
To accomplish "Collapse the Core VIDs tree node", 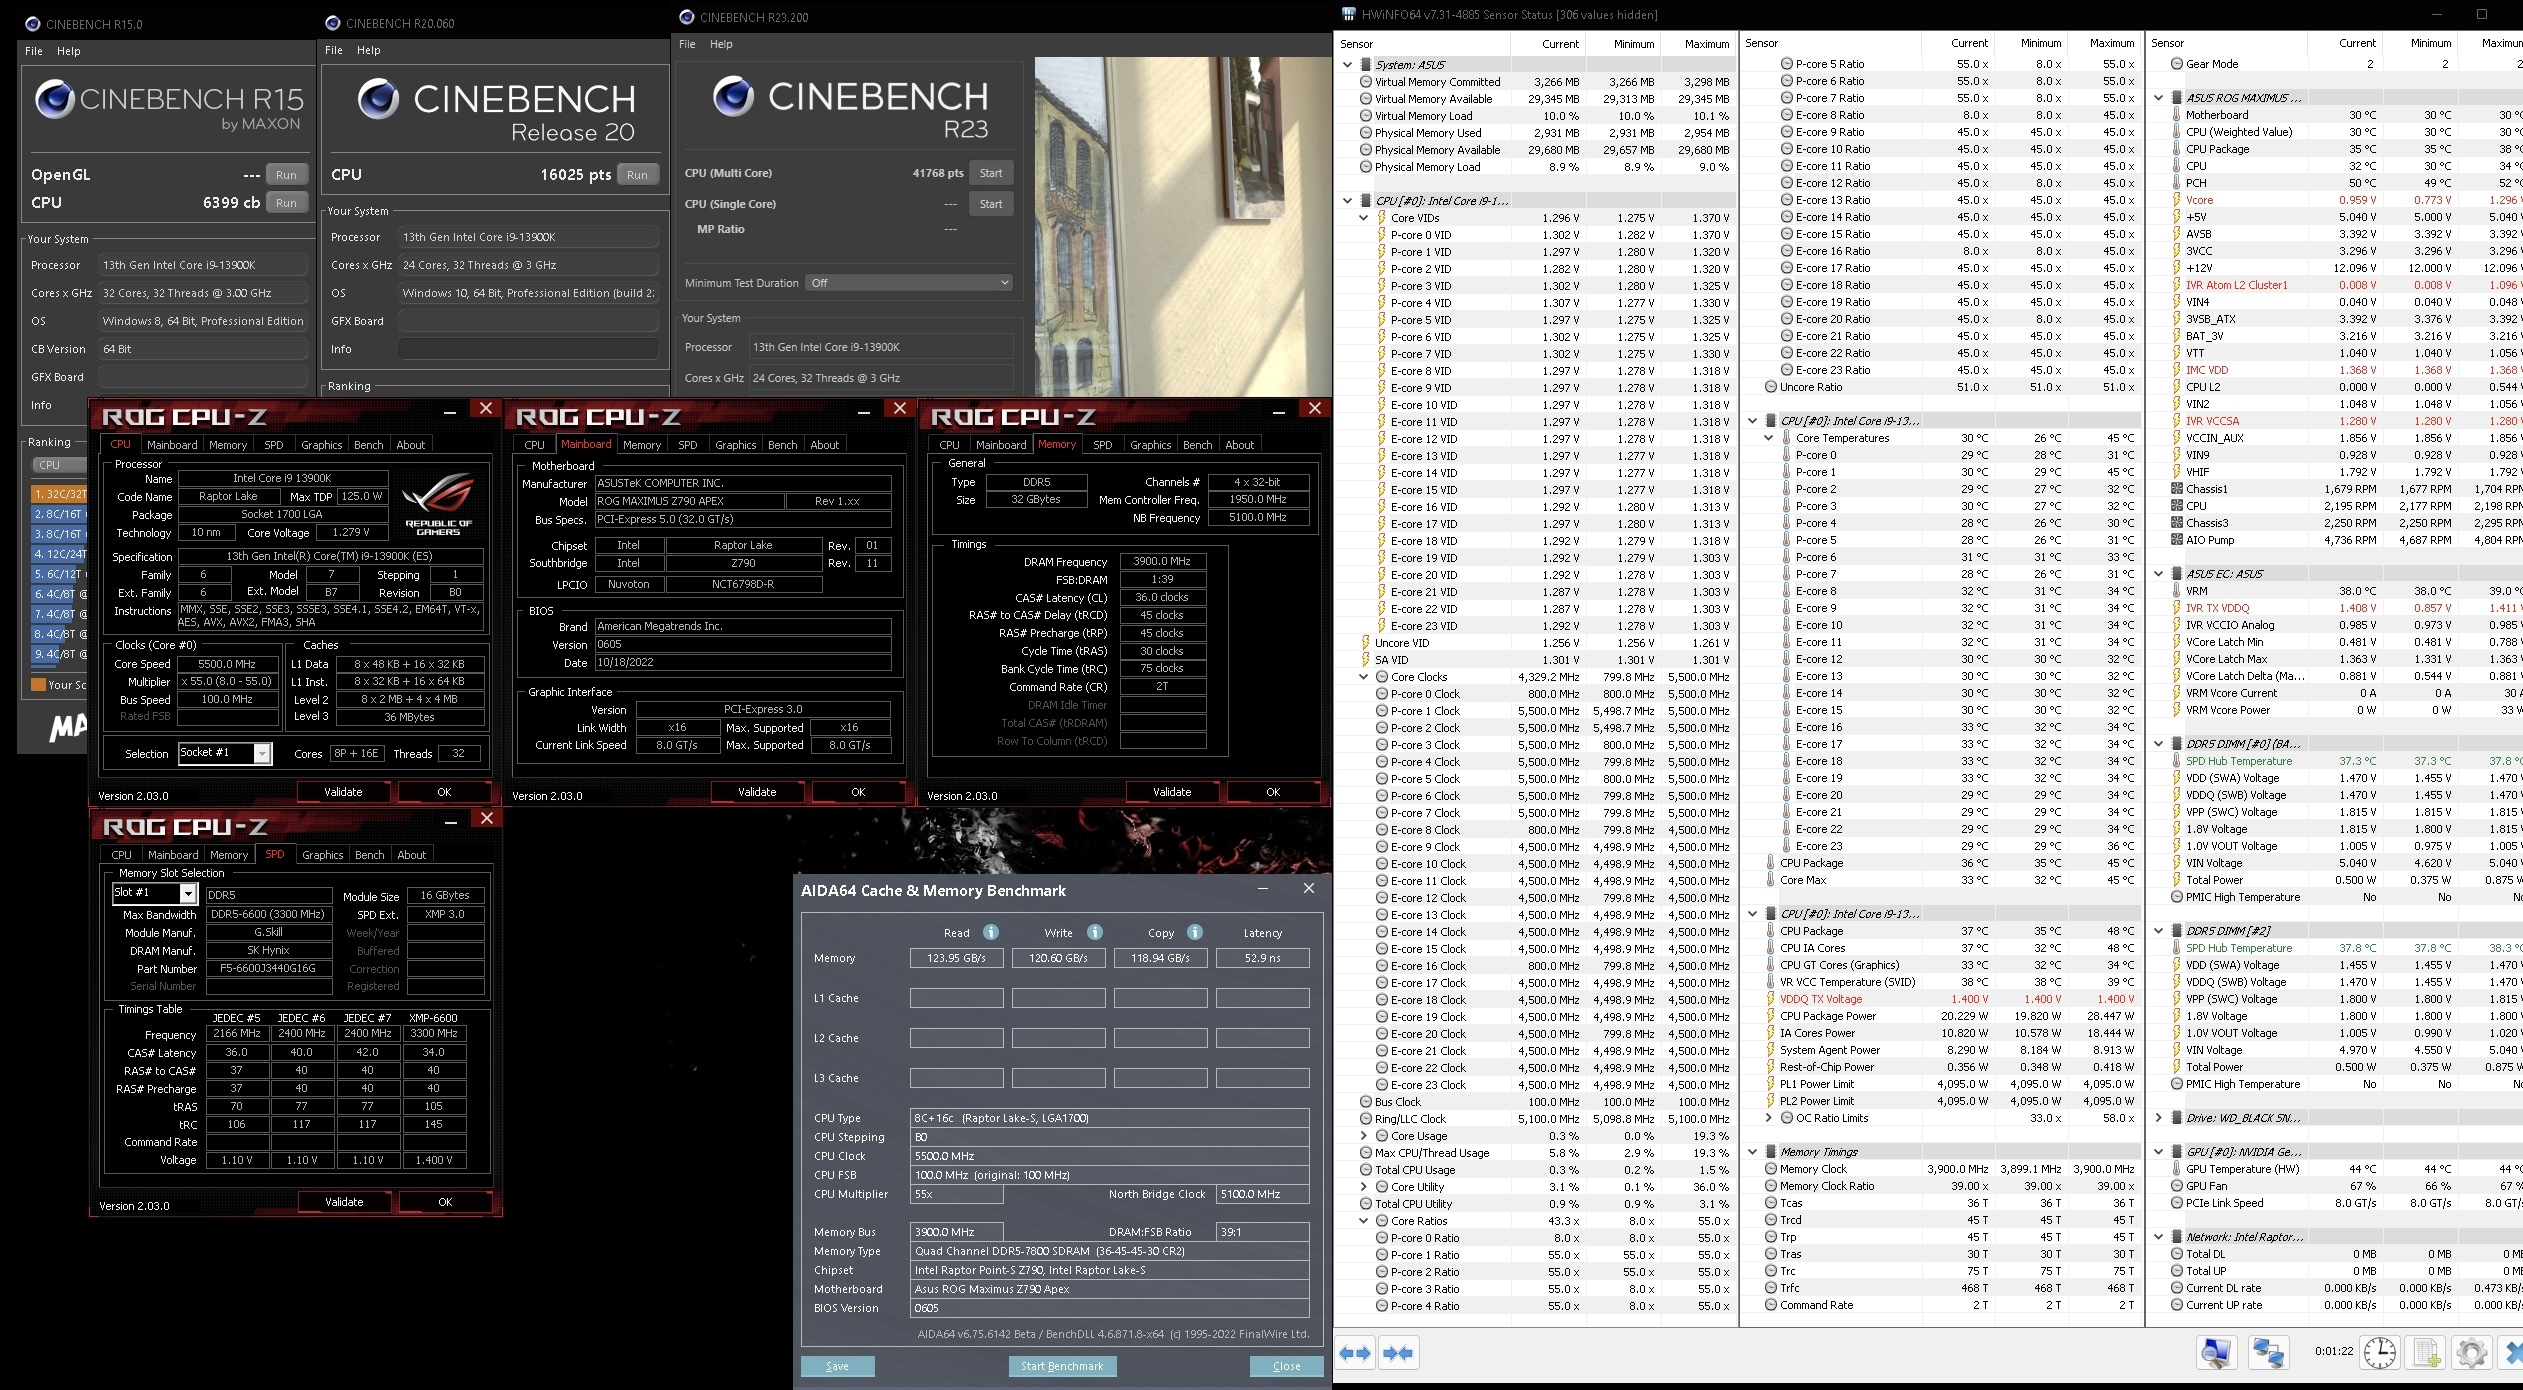I will [1363, 218].
